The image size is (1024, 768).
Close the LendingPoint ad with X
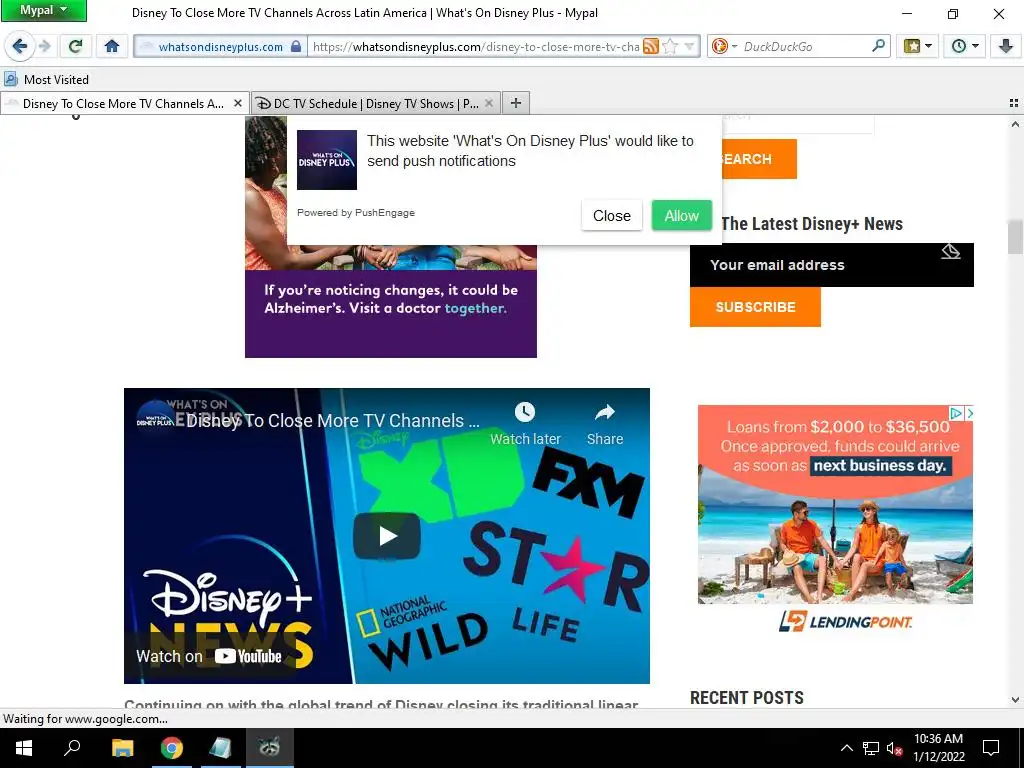pyautogui.click(x=970, y=413)
